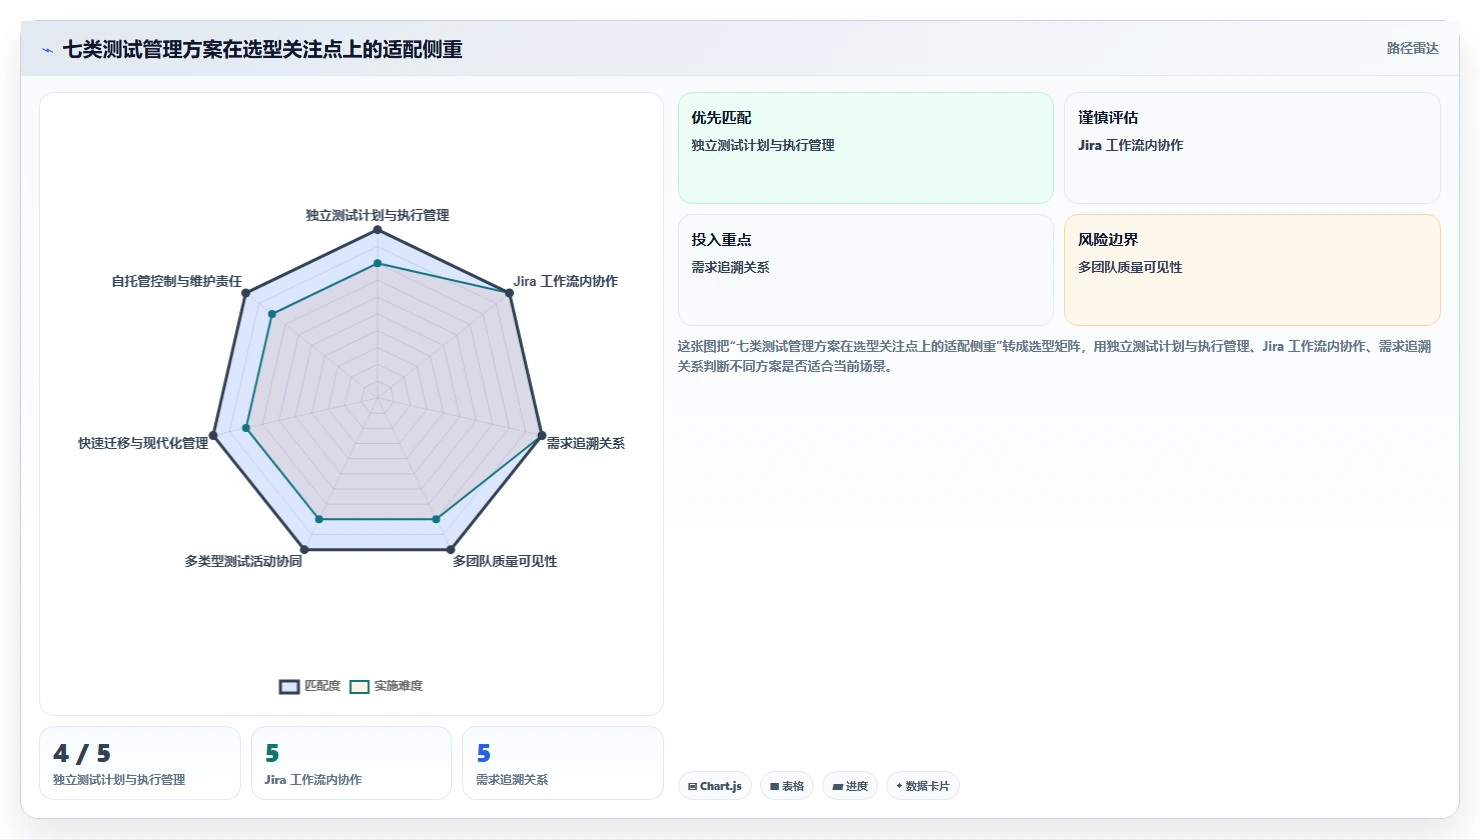
Task: Select the Chart.js tag chip
Action: point(715,786)
